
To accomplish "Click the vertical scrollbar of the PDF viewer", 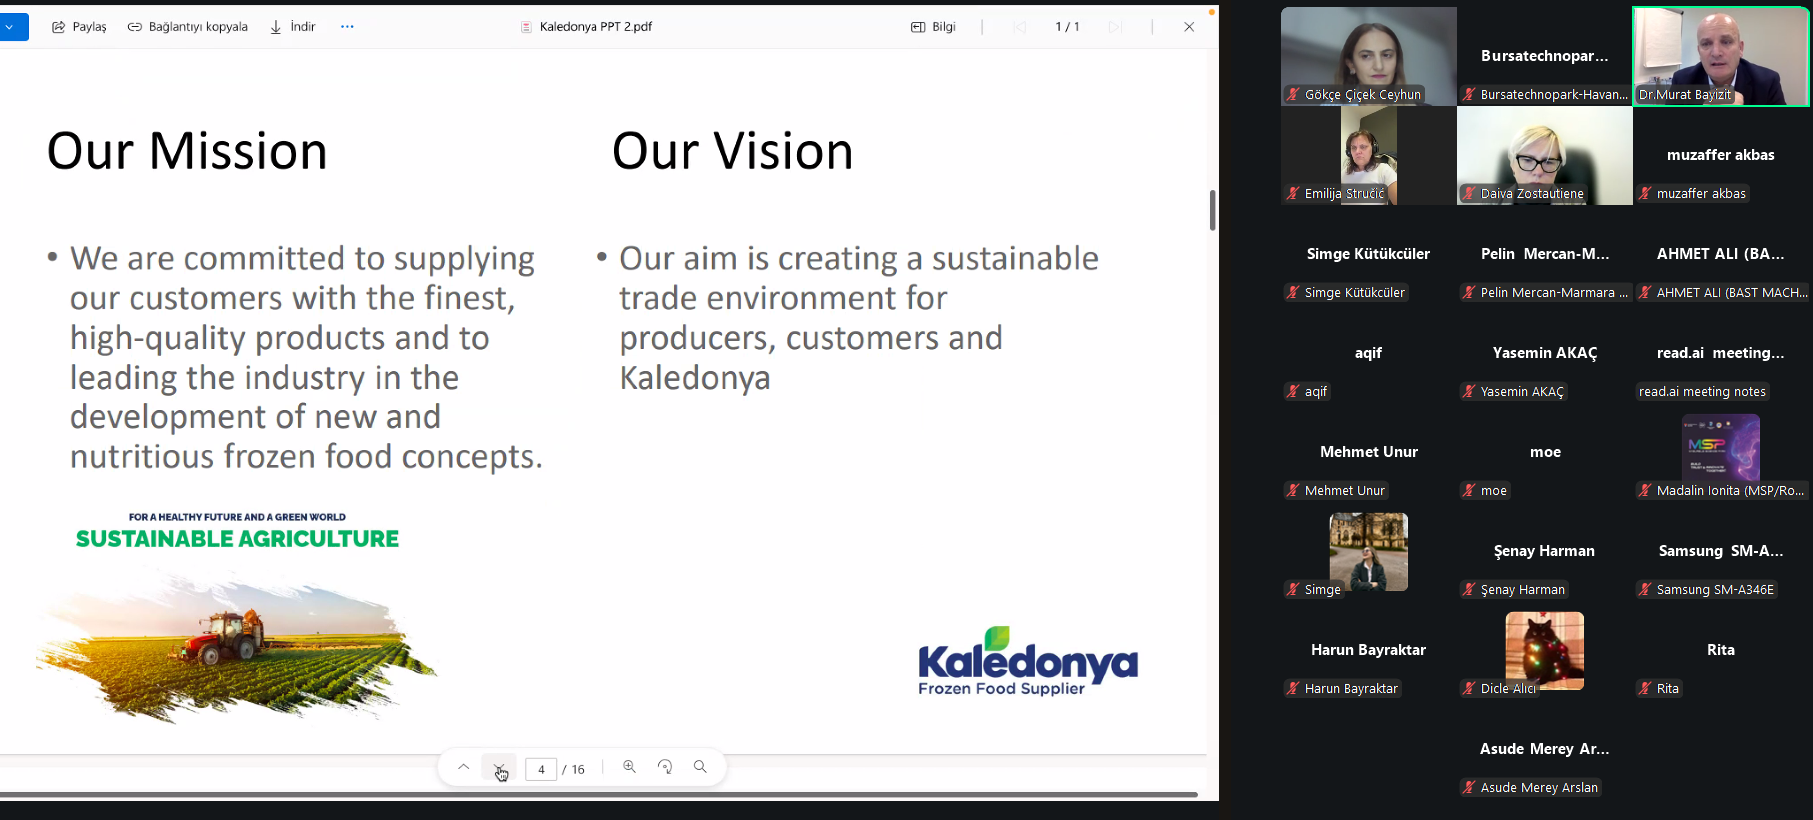I will pyautogui.click(x=1212, y=210).
